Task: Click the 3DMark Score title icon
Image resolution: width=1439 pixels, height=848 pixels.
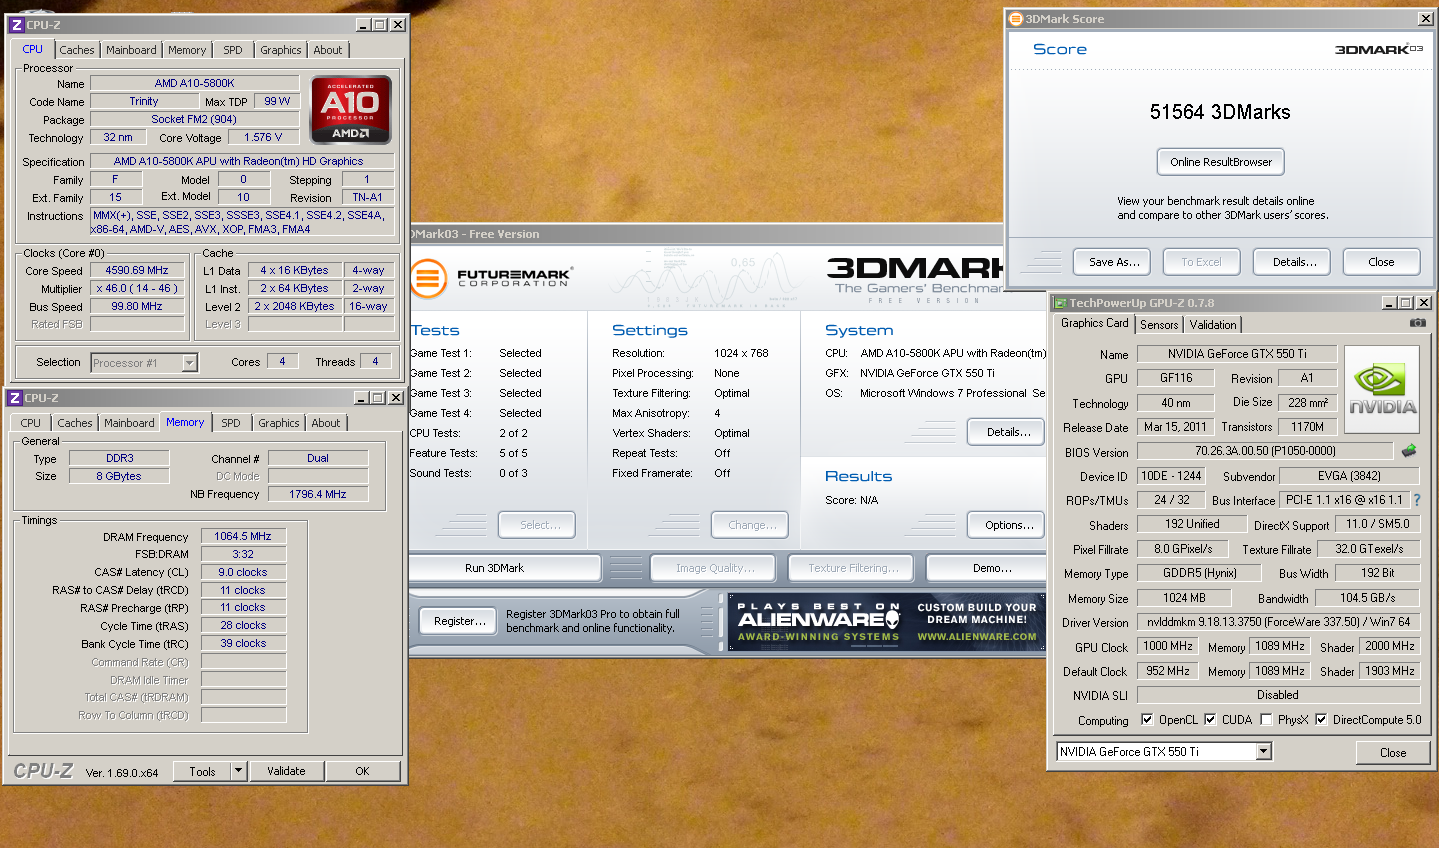Action: pyautogui.click(x=1016, y=19)
